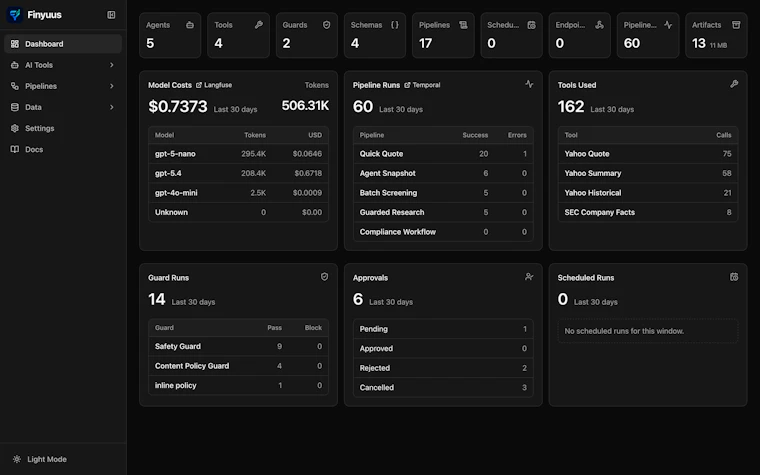Screen dimensions: 760x475
Task: Open the Docs menu item
Action: pos(63,149)
